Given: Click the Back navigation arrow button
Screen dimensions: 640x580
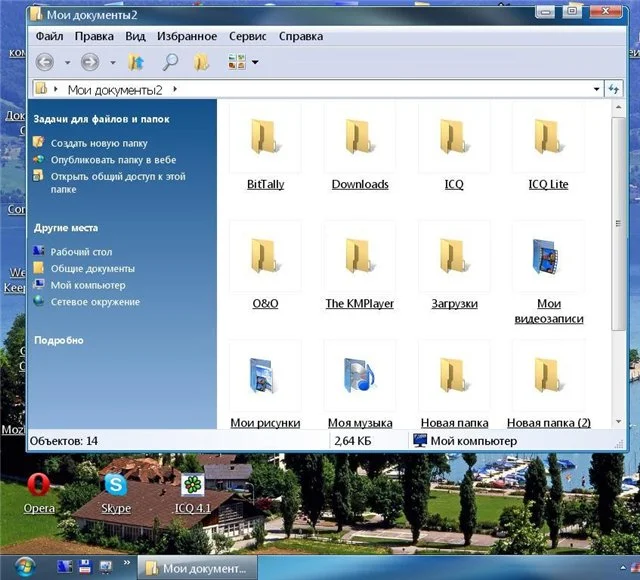Looking at the screenshot, I should tap(45, 62).
